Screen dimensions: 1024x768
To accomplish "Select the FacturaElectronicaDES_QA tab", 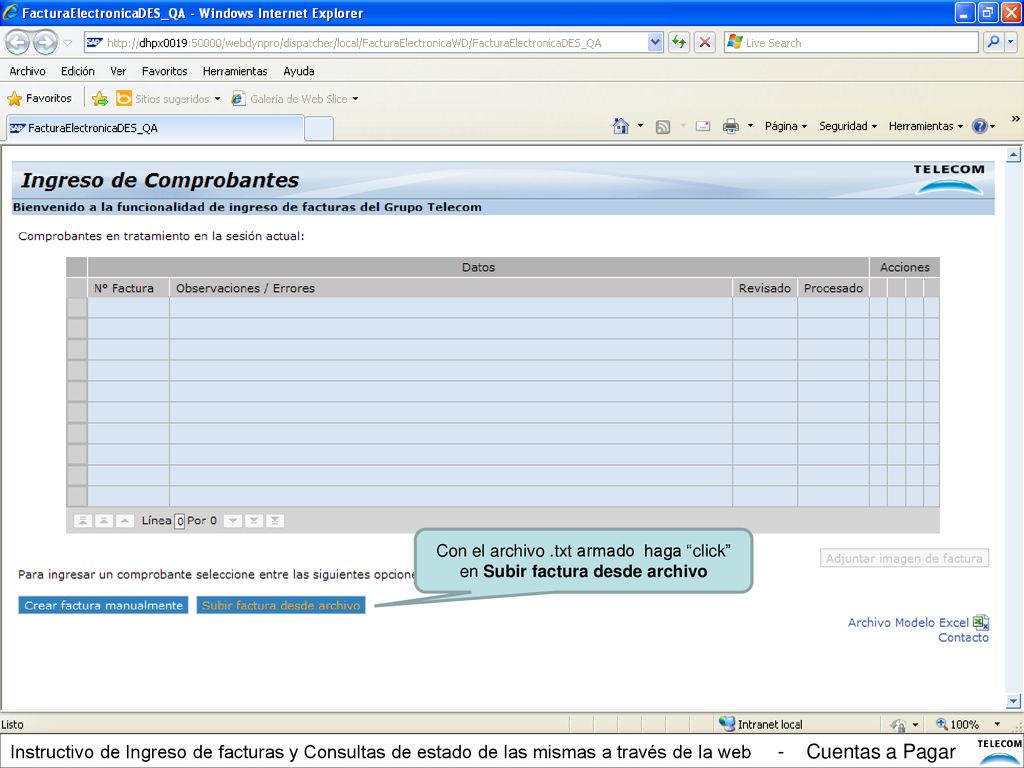I will click(x=155, y=128).
